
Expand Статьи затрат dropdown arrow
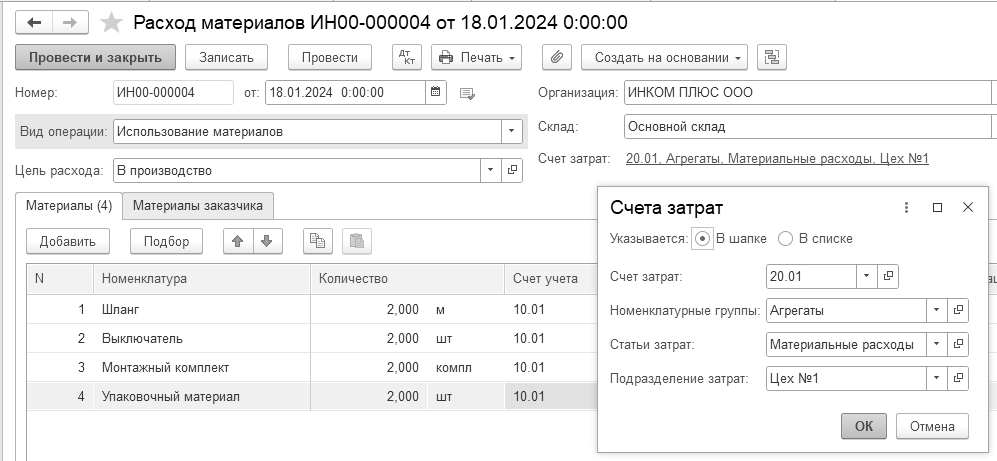click(x=937, y=345)
